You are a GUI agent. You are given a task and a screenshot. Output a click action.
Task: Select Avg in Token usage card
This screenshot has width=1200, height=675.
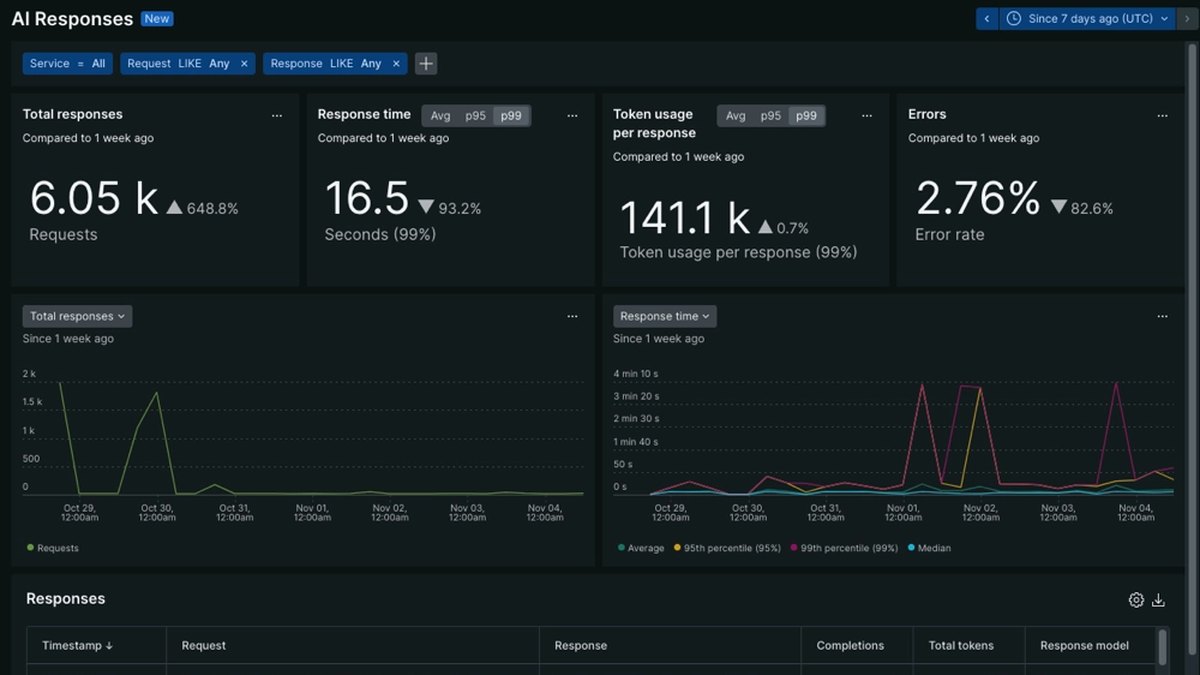tap(735, 115)
